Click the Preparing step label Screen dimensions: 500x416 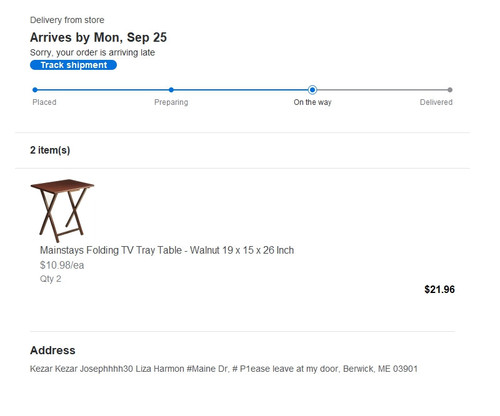pyautogui.click(x=171, y=102)
